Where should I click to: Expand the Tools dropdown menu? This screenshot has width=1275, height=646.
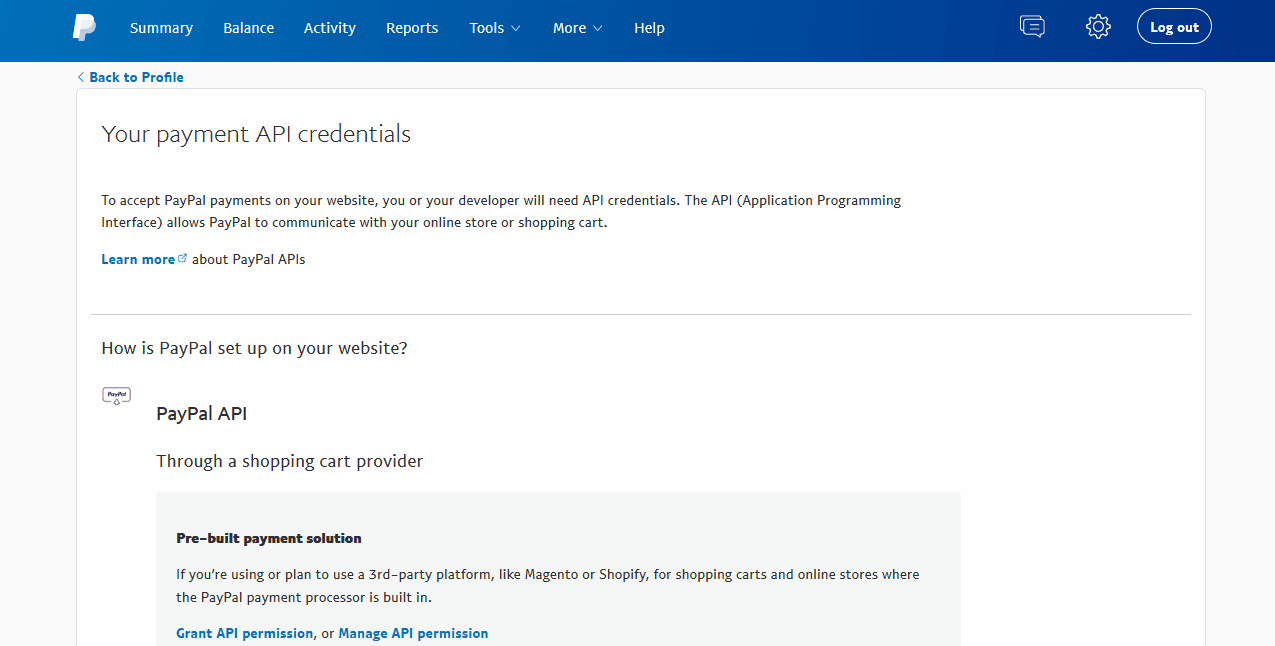(495, 28)
